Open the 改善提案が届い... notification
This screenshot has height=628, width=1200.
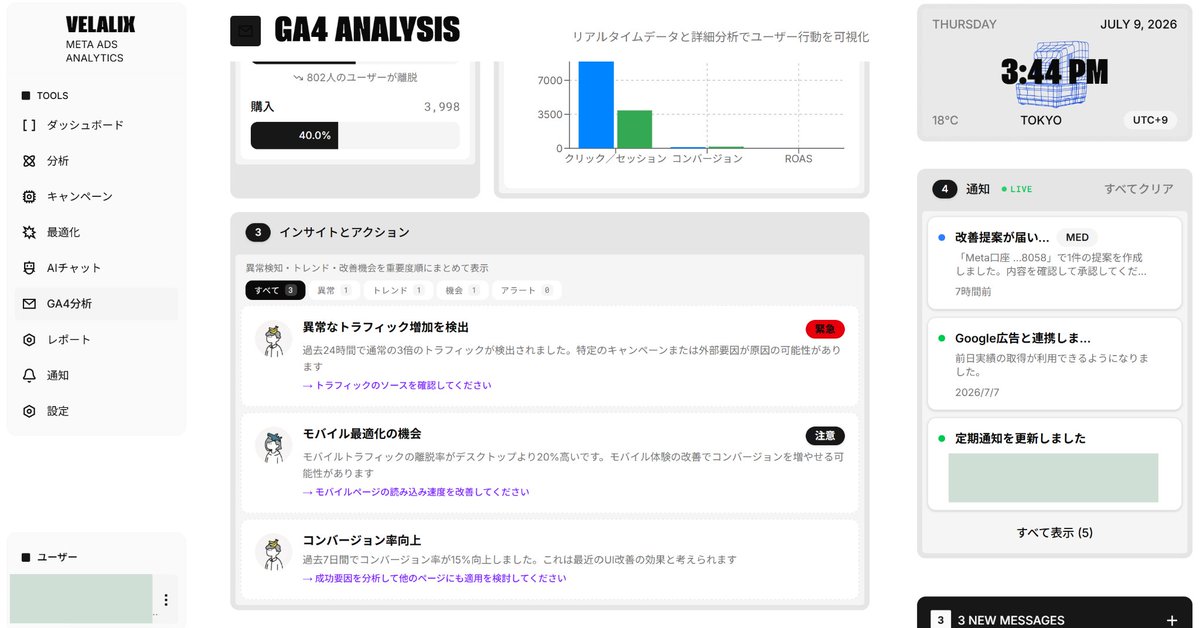[x=1054, y=263]
